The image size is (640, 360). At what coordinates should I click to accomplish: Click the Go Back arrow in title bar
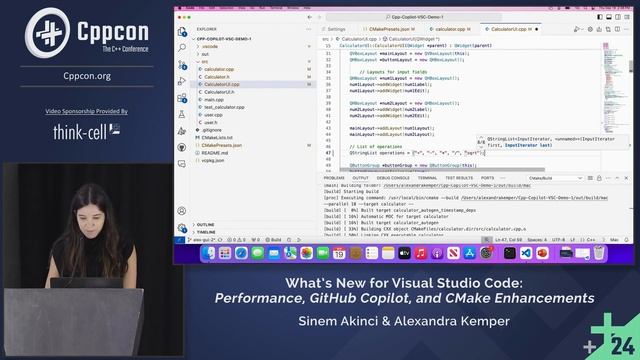pos(309,17)
